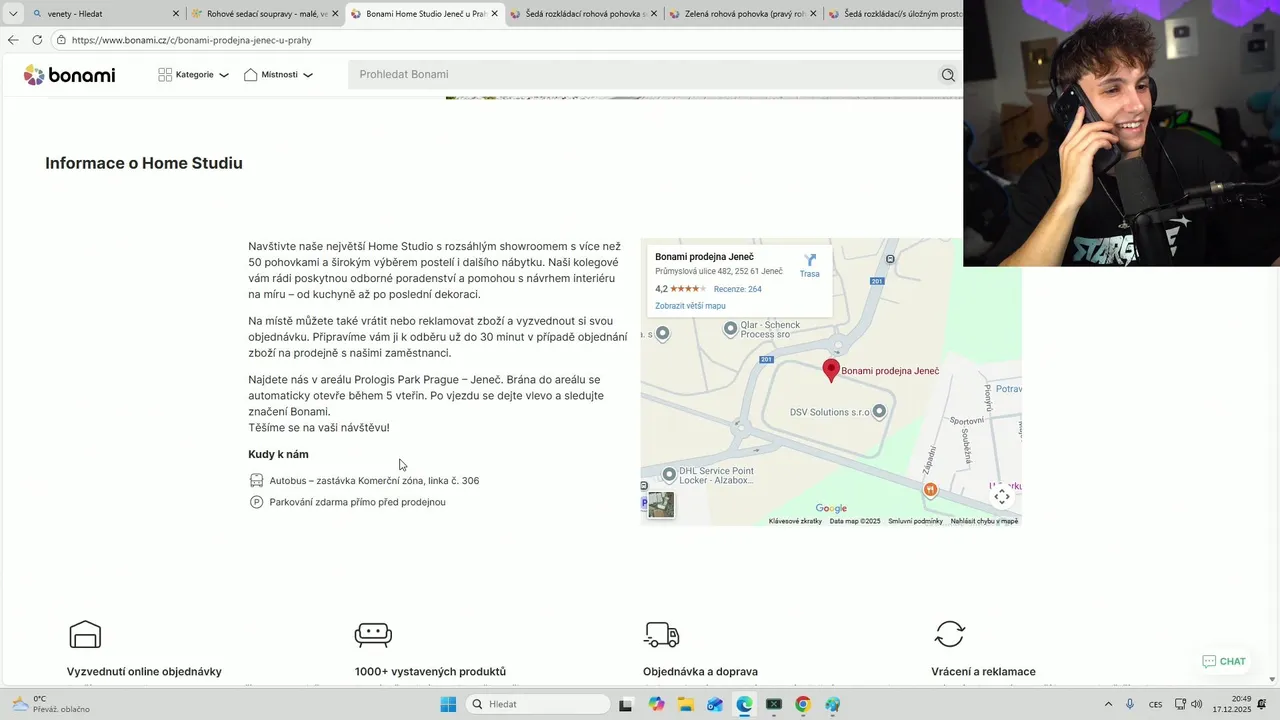The image size is (1280, 720).
Task: Click the bus stop icon near road 201
Action: (x=890, y=259)
